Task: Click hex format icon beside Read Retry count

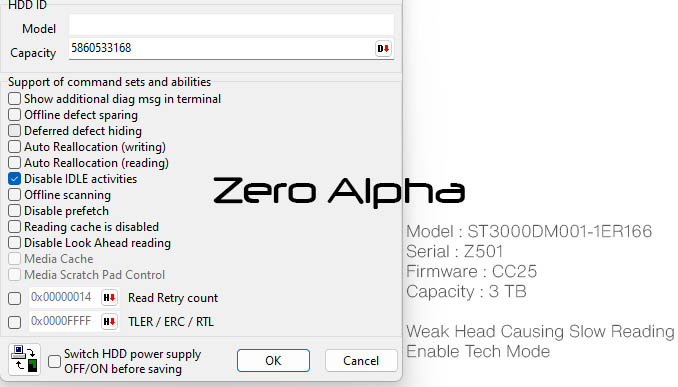Action: point(109,297)
